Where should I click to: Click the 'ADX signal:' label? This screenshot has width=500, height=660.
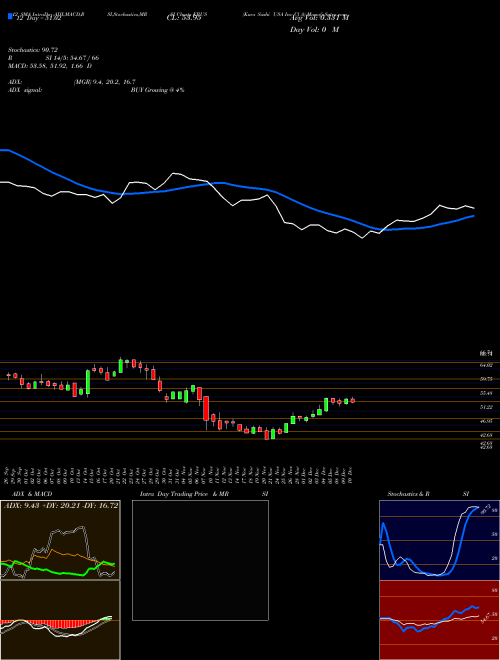pos(24,90)
